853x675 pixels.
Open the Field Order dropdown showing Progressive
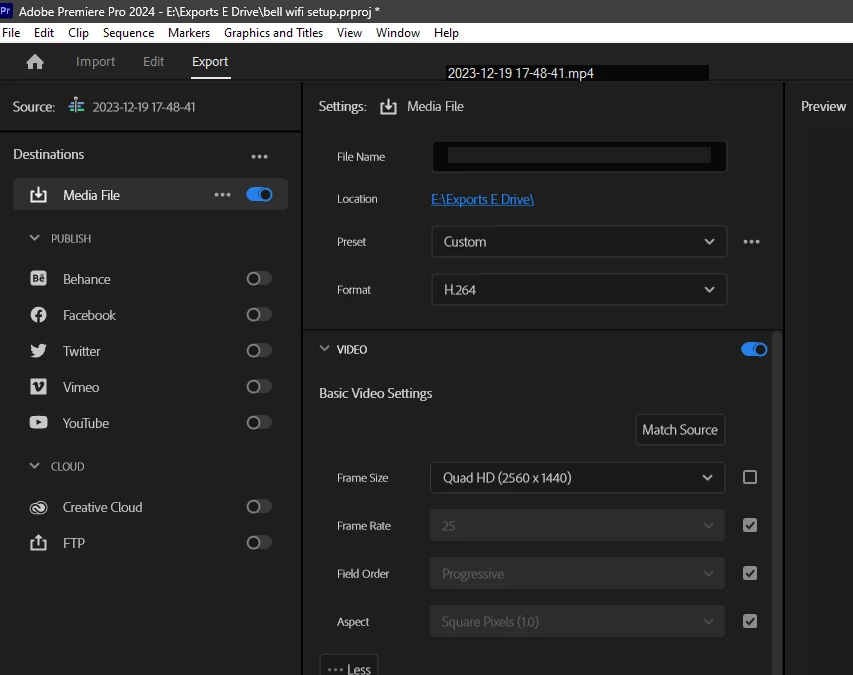click(577, 573)
